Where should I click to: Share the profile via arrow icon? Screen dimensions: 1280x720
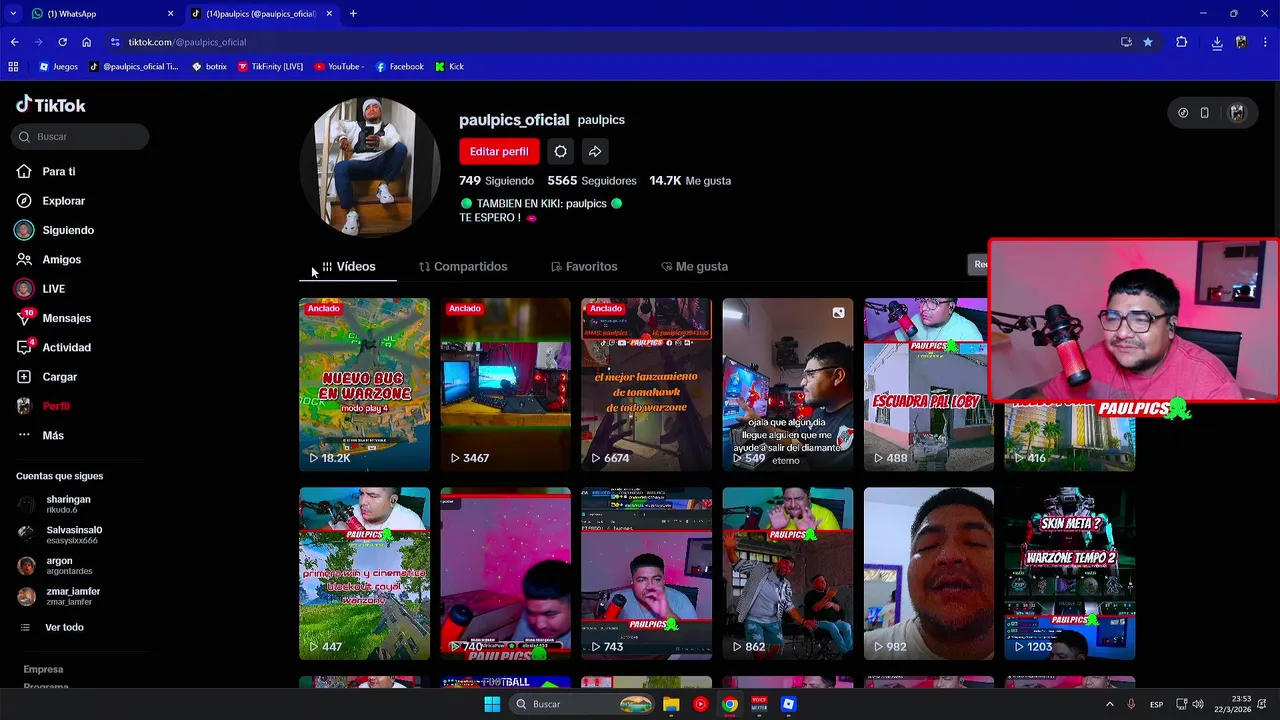click(x=595, y=151)
